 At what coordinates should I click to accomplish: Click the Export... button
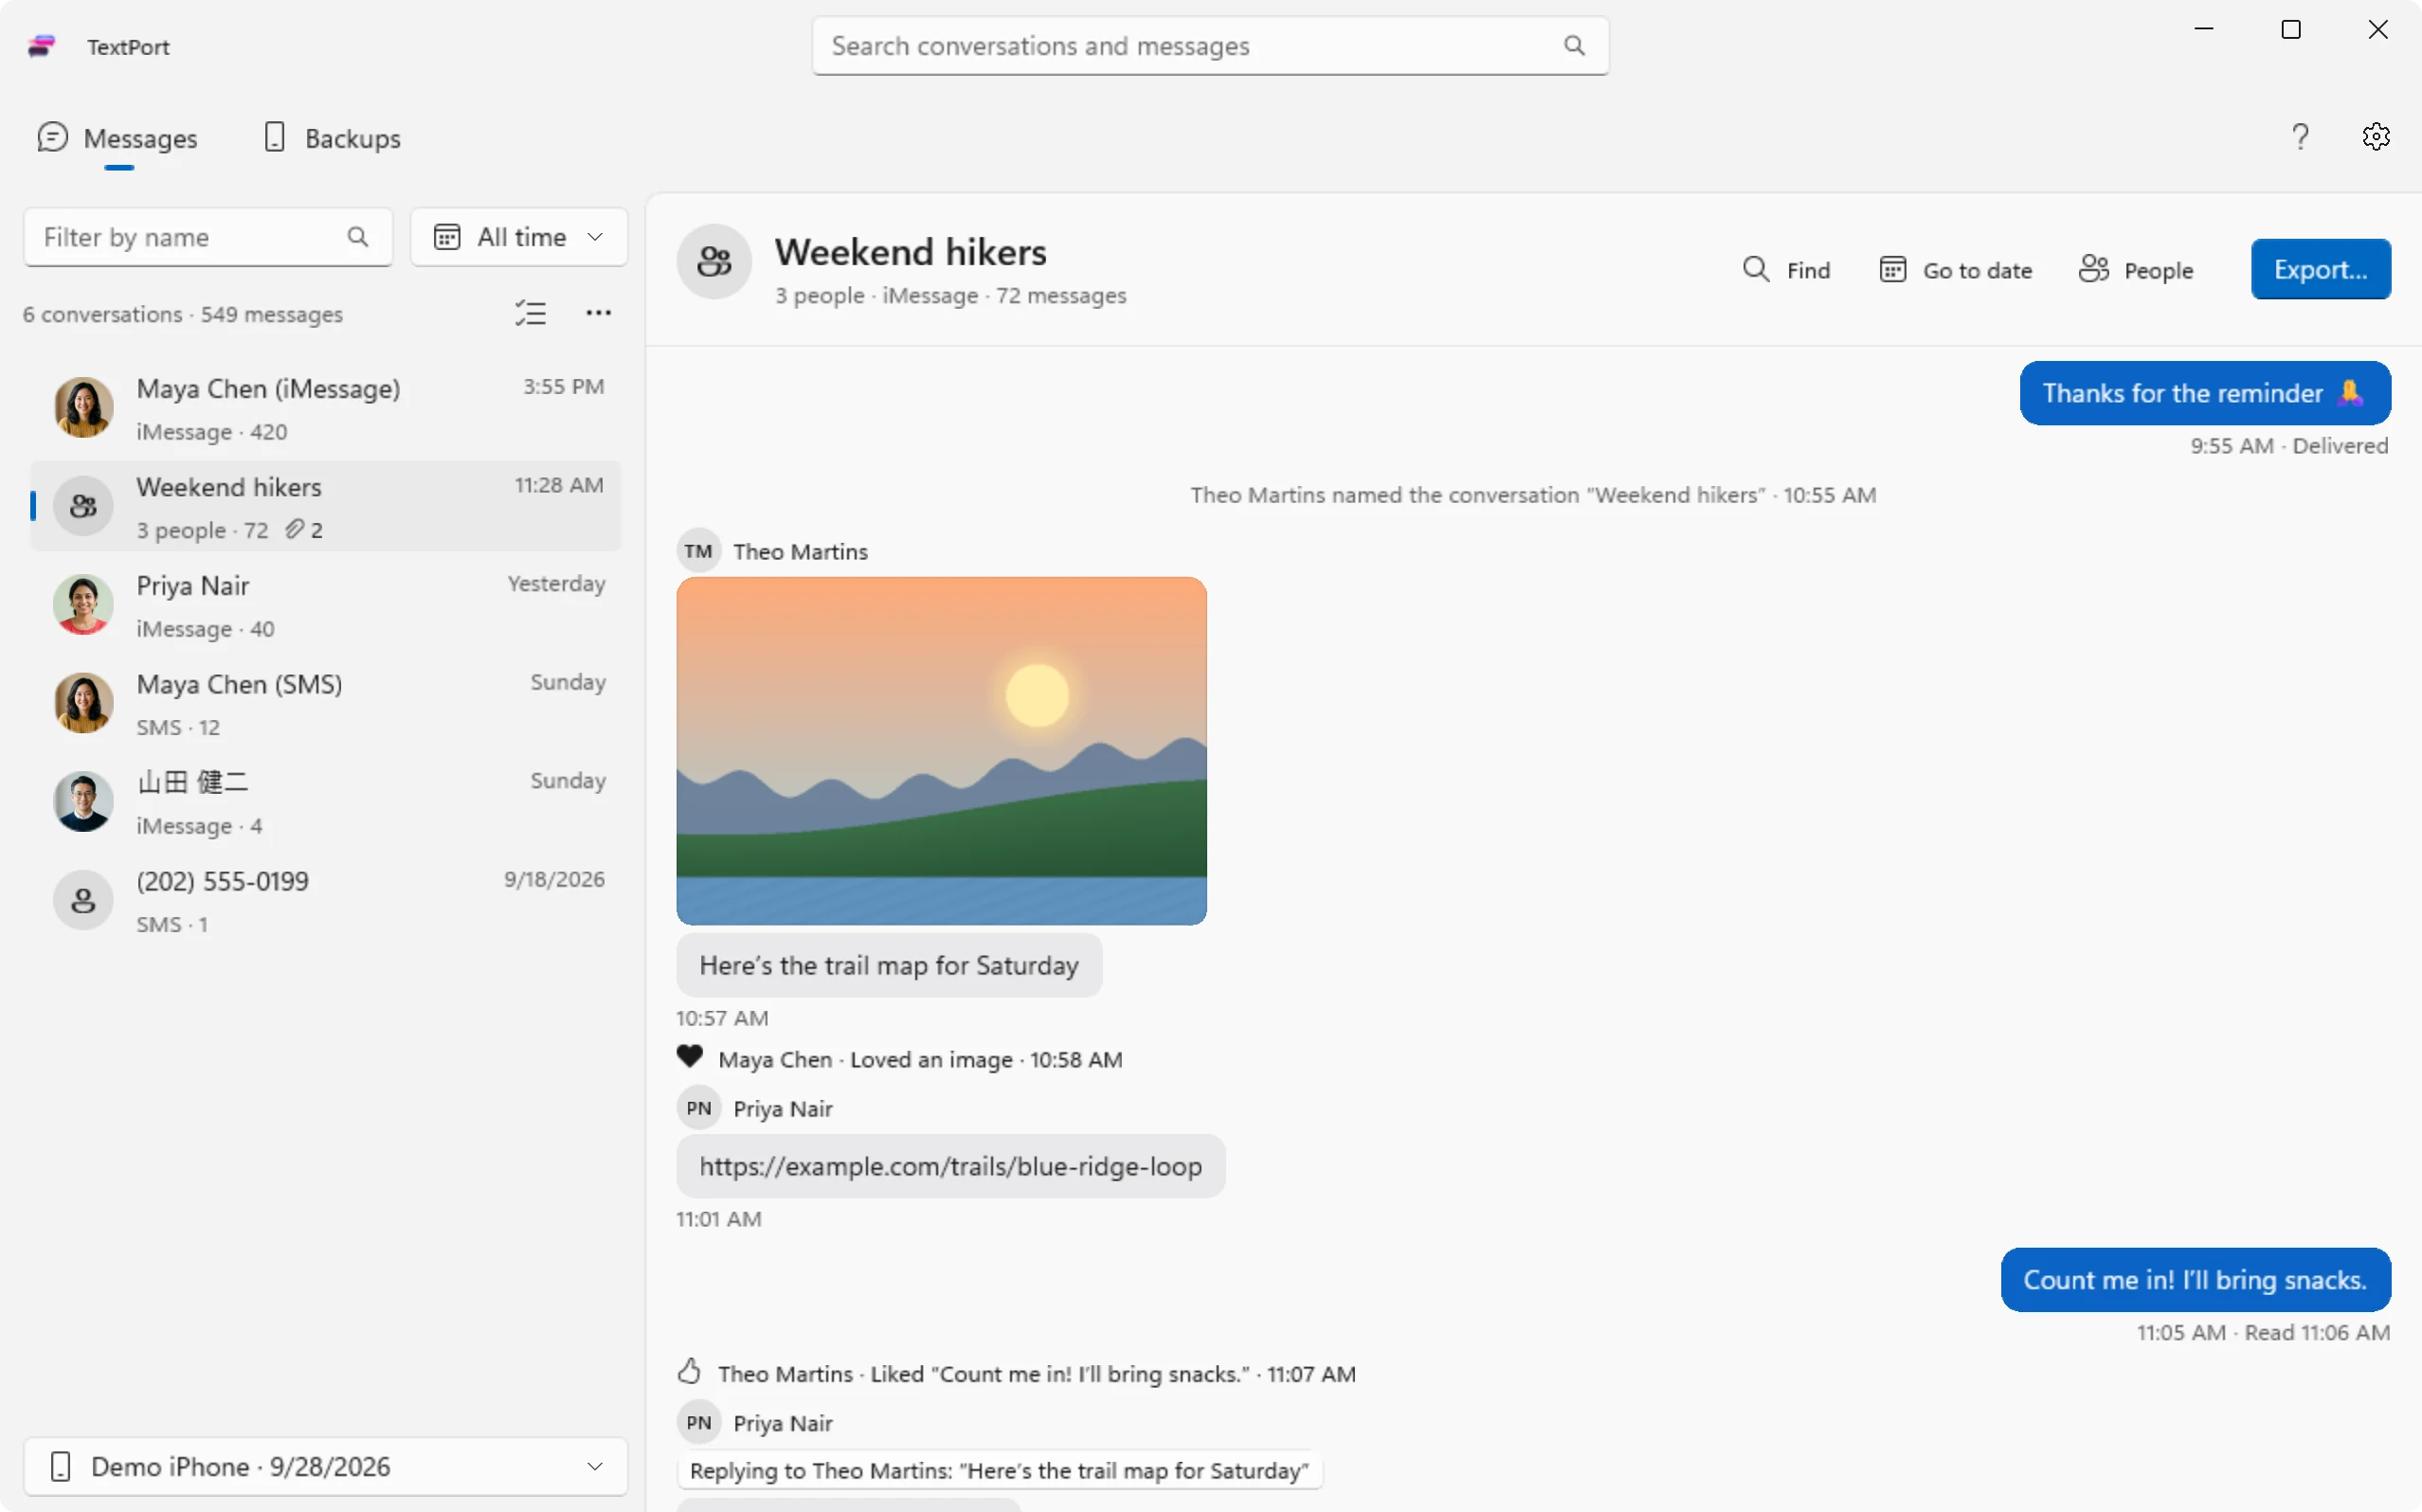(x=2320, y=269)
